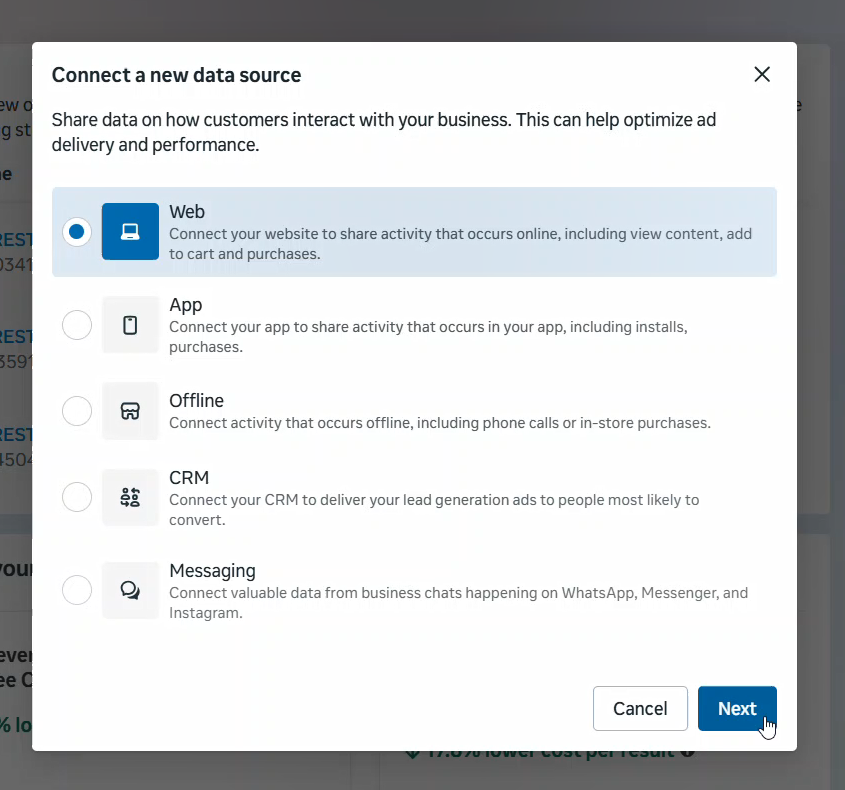Screen dimensions: 845x790
Task: Click the Cancel button
Action: [x=640, y=709]
